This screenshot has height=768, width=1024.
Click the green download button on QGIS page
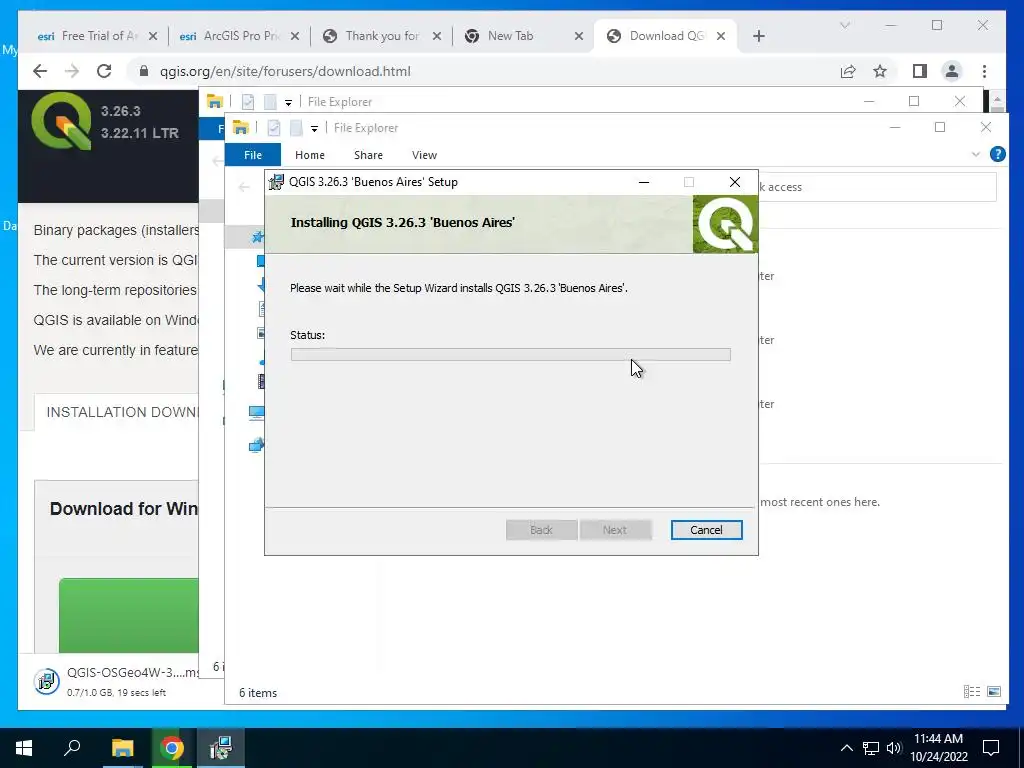(129, 615)
